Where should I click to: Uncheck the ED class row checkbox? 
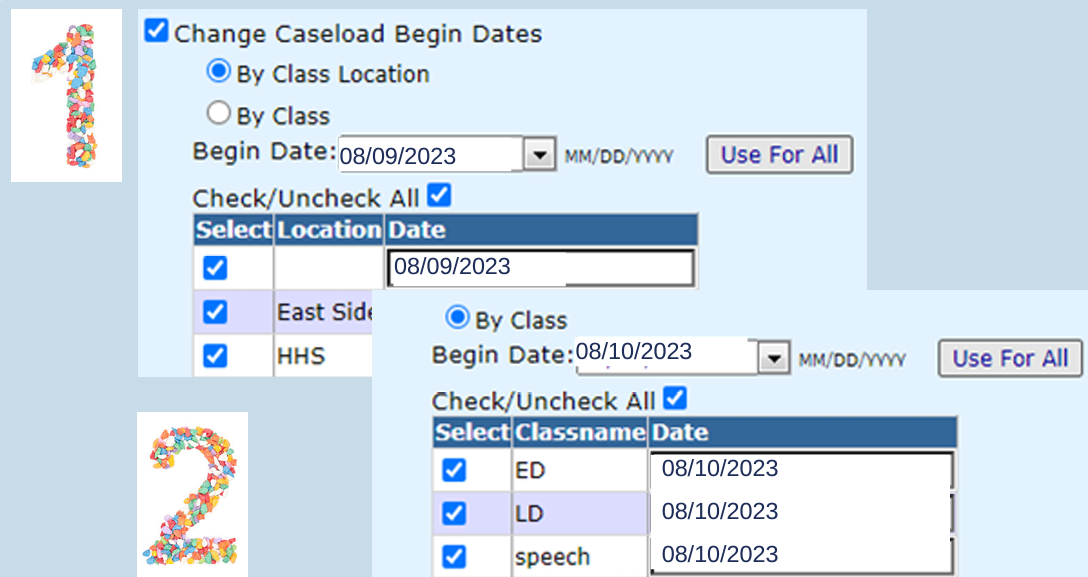click(454, 470)
